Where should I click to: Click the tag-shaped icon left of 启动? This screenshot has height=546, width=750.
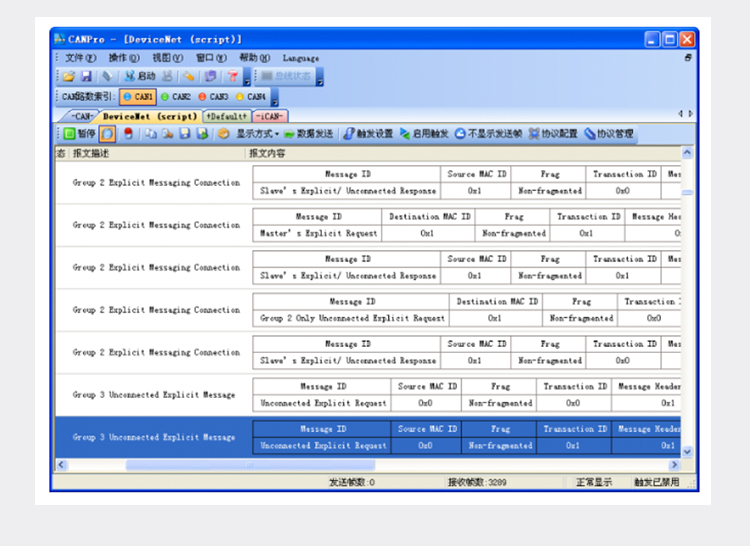108,76
